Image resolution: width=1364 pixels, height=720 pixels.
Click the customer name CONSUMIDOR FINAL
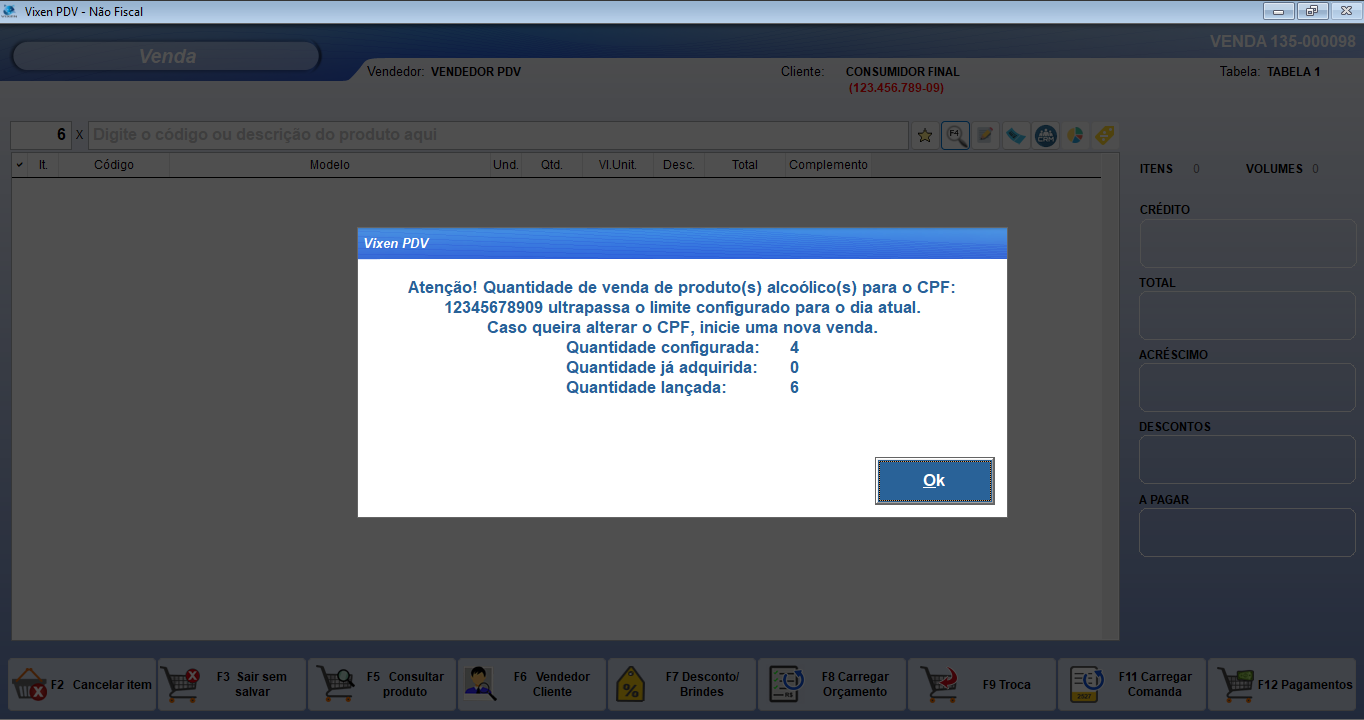902,72
